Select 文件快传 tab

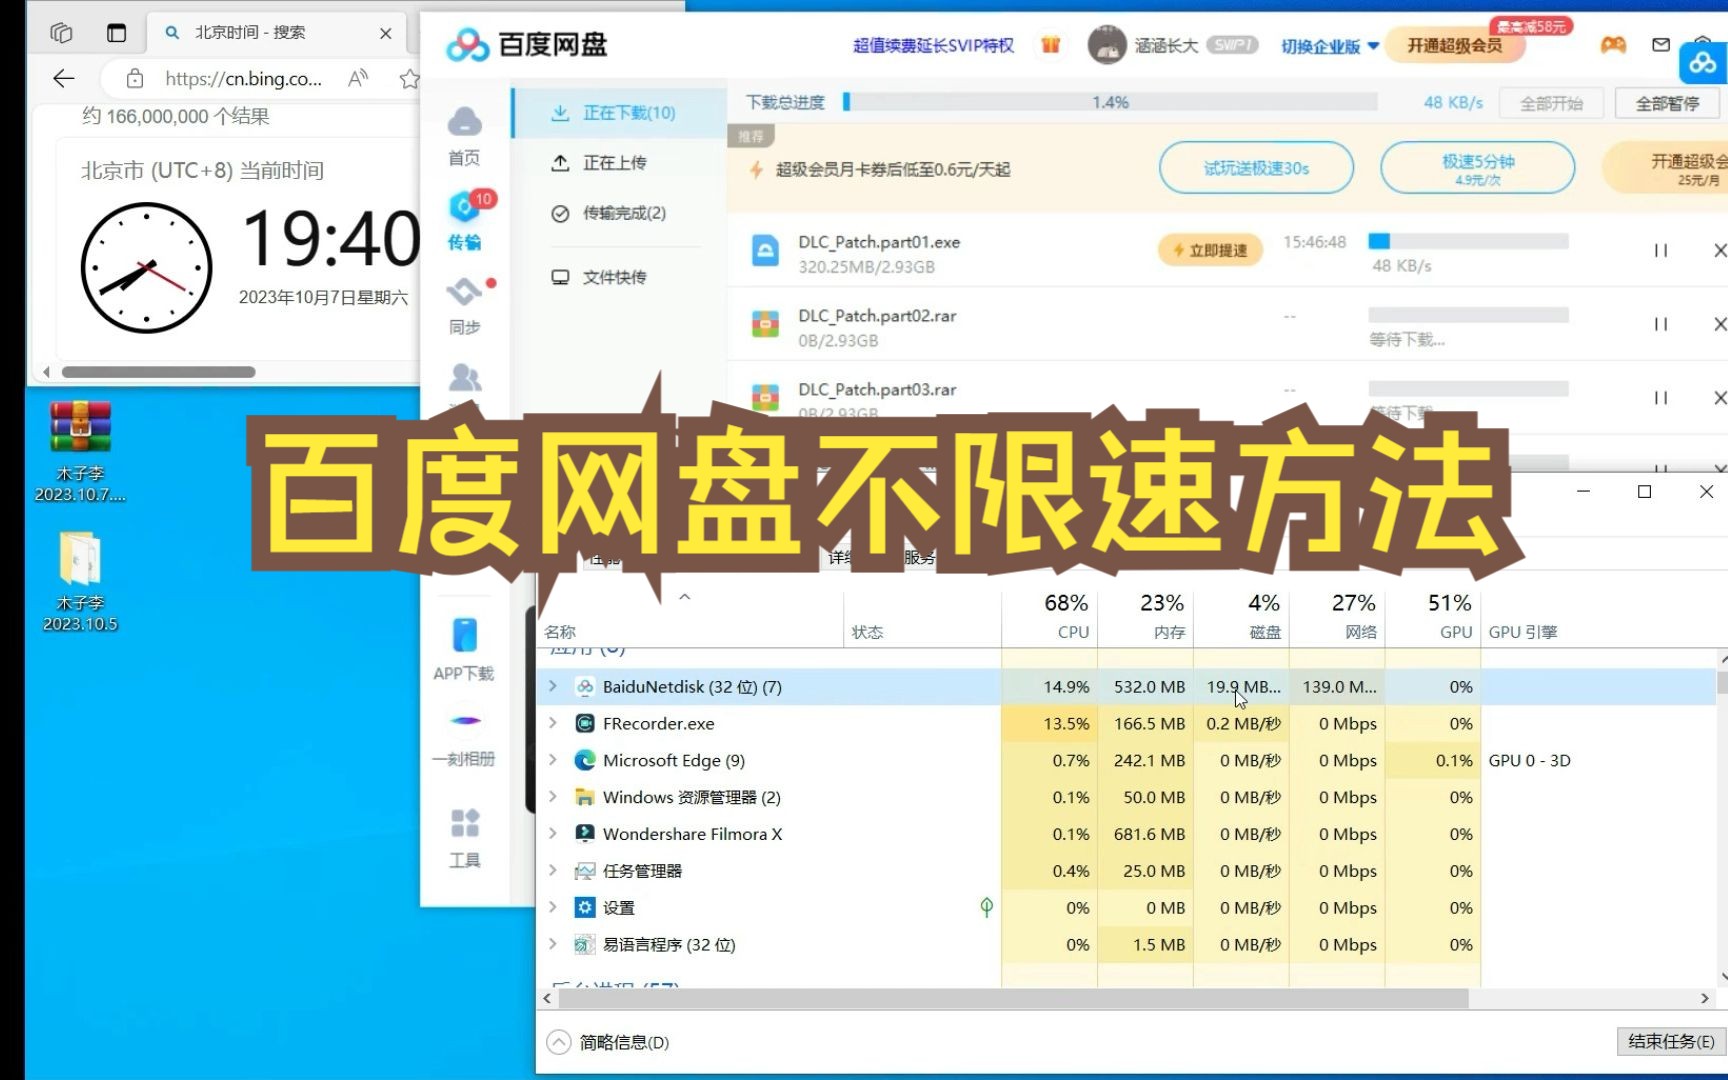pyautogui.click(x=599, y=277)
